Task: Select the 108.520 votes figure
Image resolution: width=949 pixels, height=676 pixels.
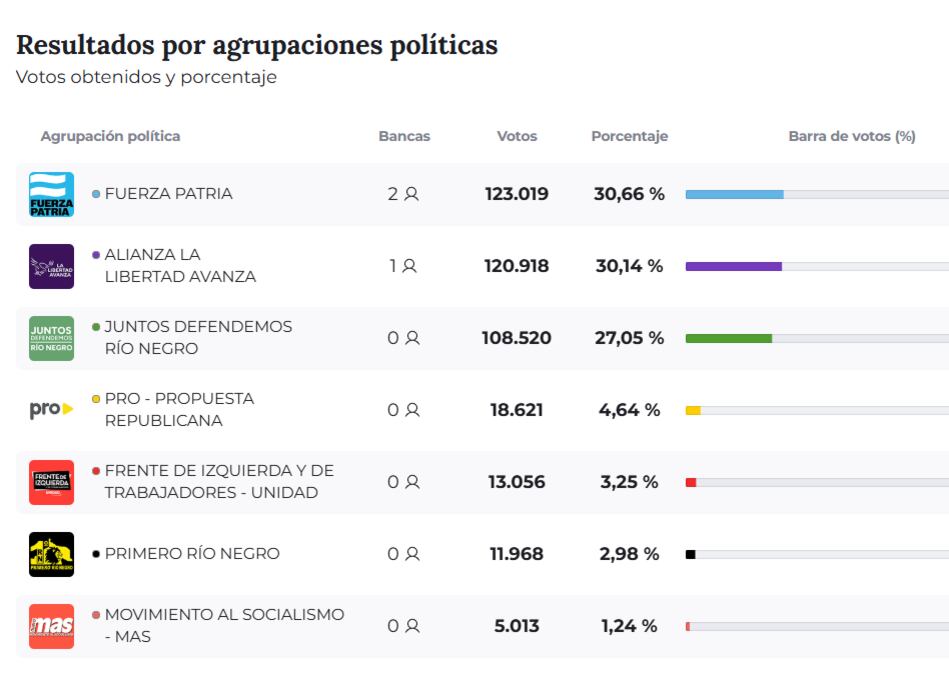Action: pos(516,338)
